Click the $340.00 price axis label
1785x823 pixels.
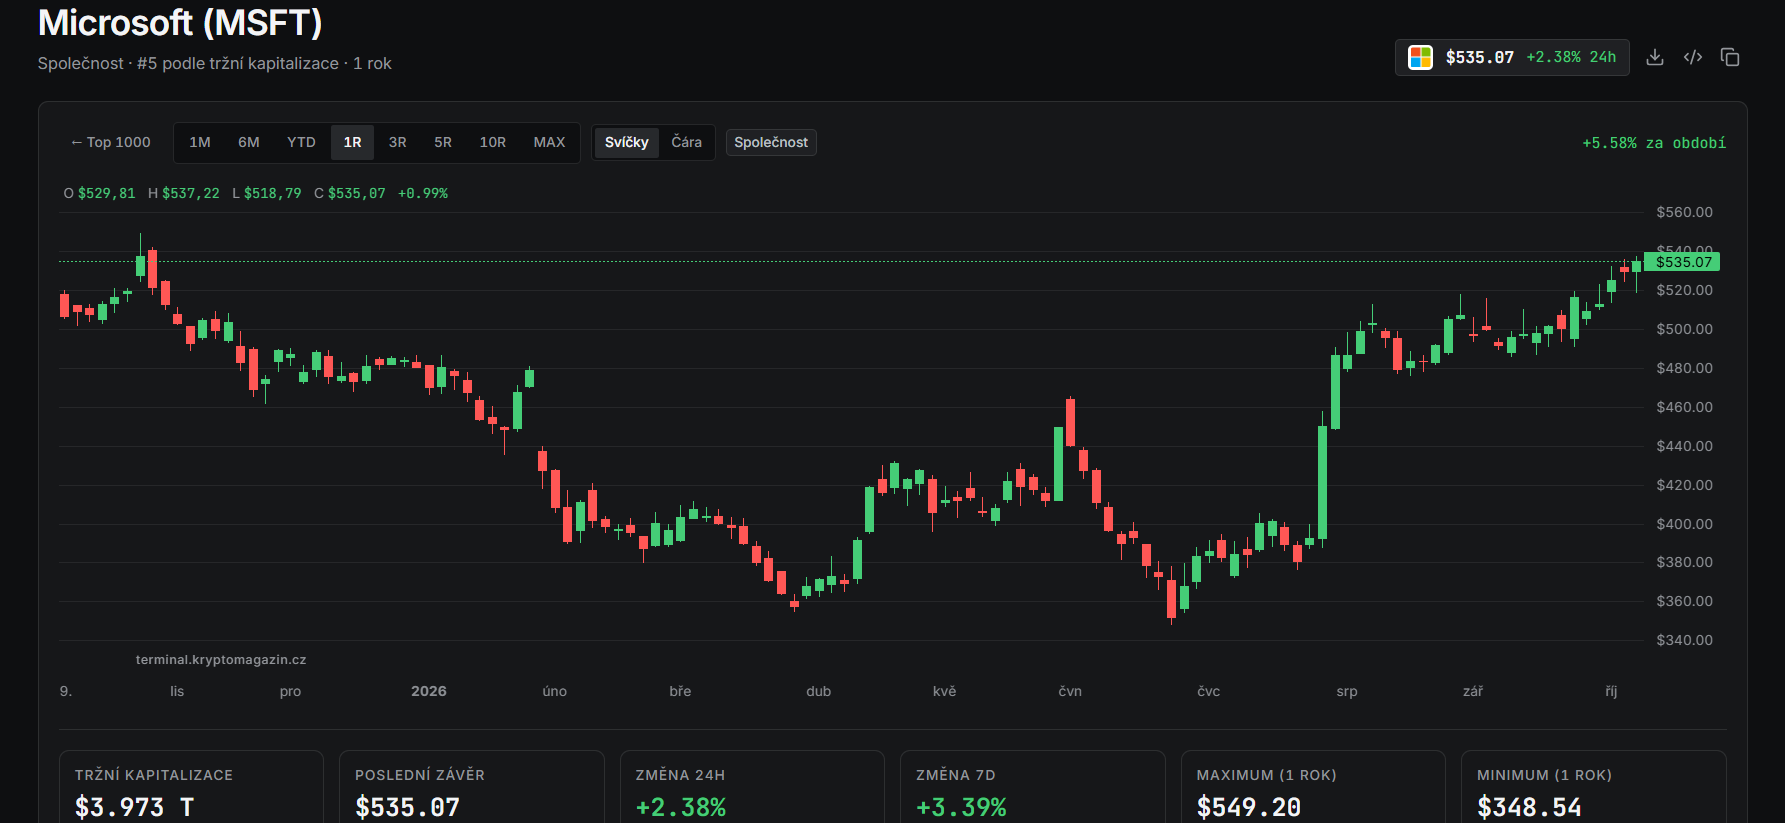(1684, 640)
